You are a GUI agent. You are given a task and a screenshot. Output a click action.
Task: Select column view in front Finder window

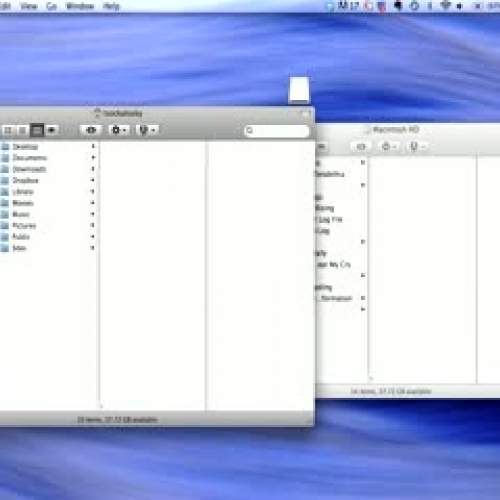click(x=37, y=130)
